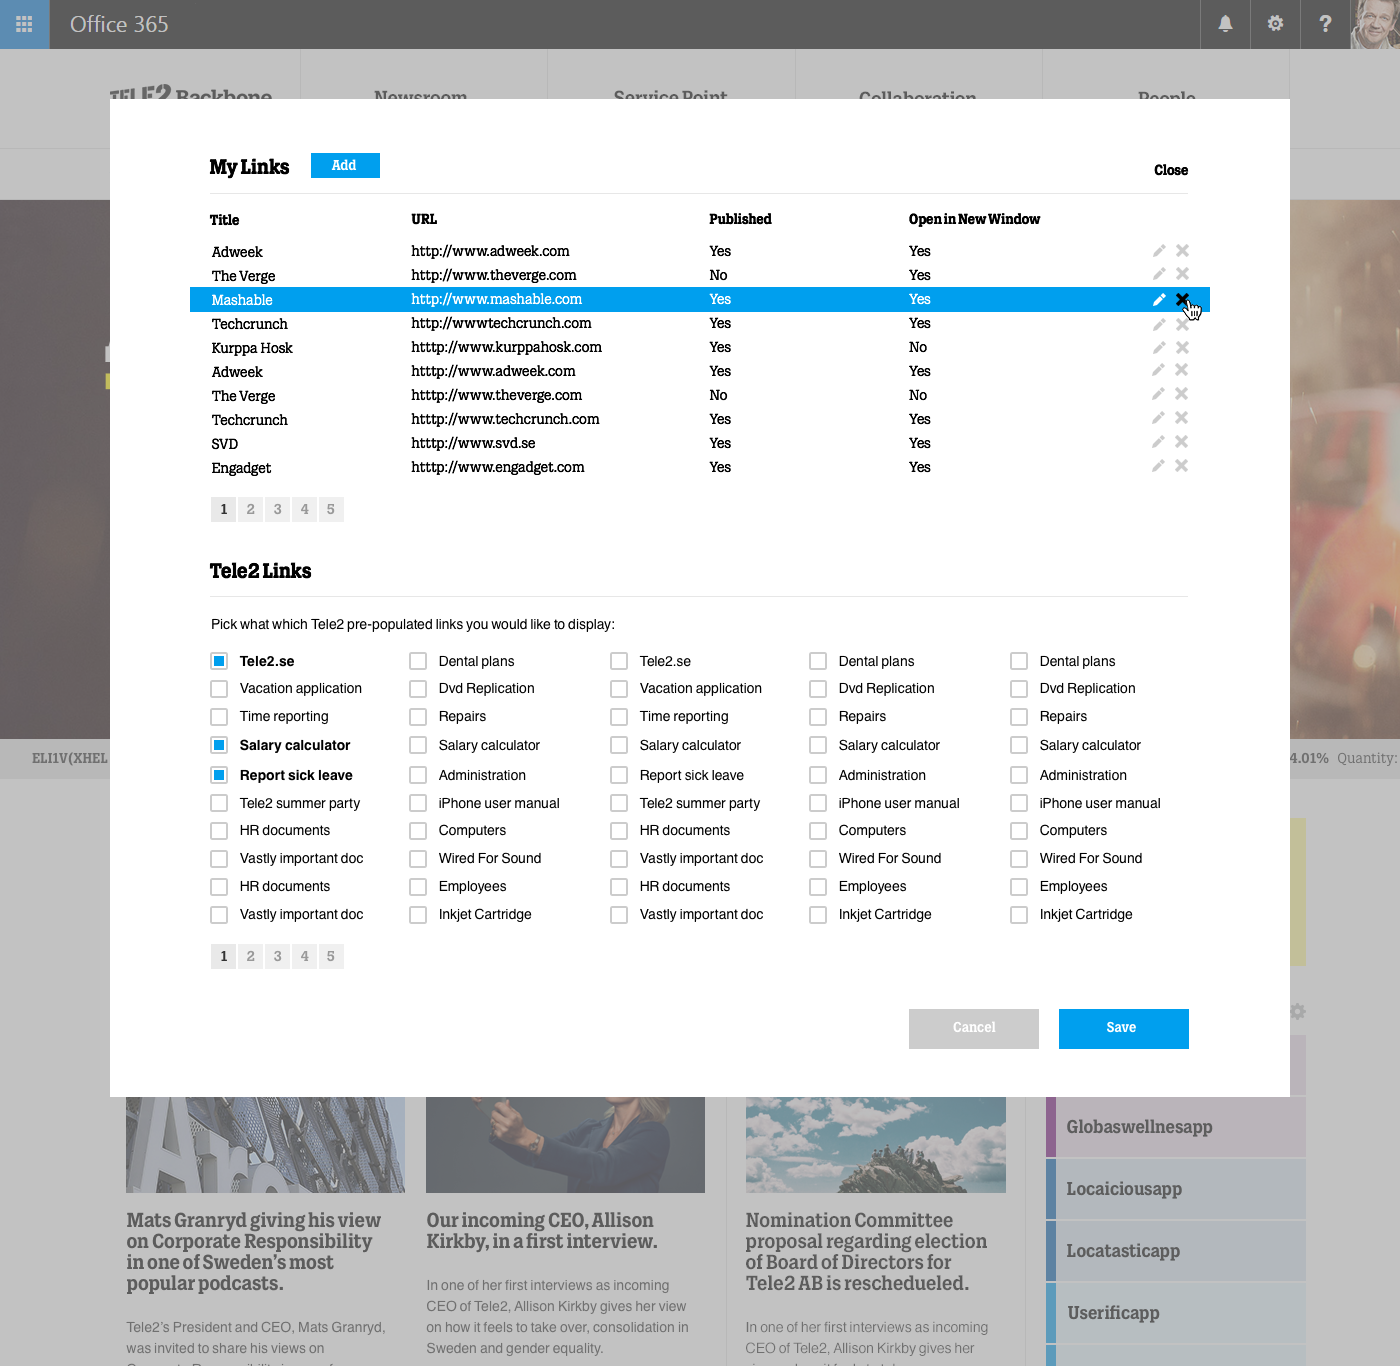
Task: Open the Userificapp tile behind dialog
Action: tap(1176, 1313)
